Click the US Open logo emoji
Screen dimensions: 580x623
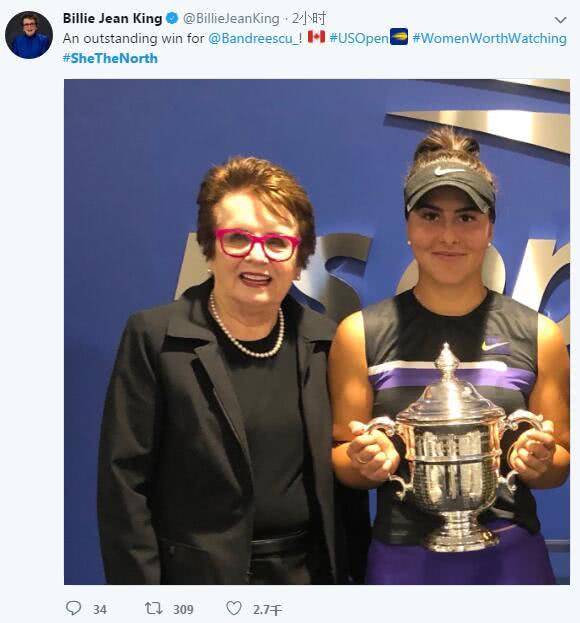click(399, 37)
